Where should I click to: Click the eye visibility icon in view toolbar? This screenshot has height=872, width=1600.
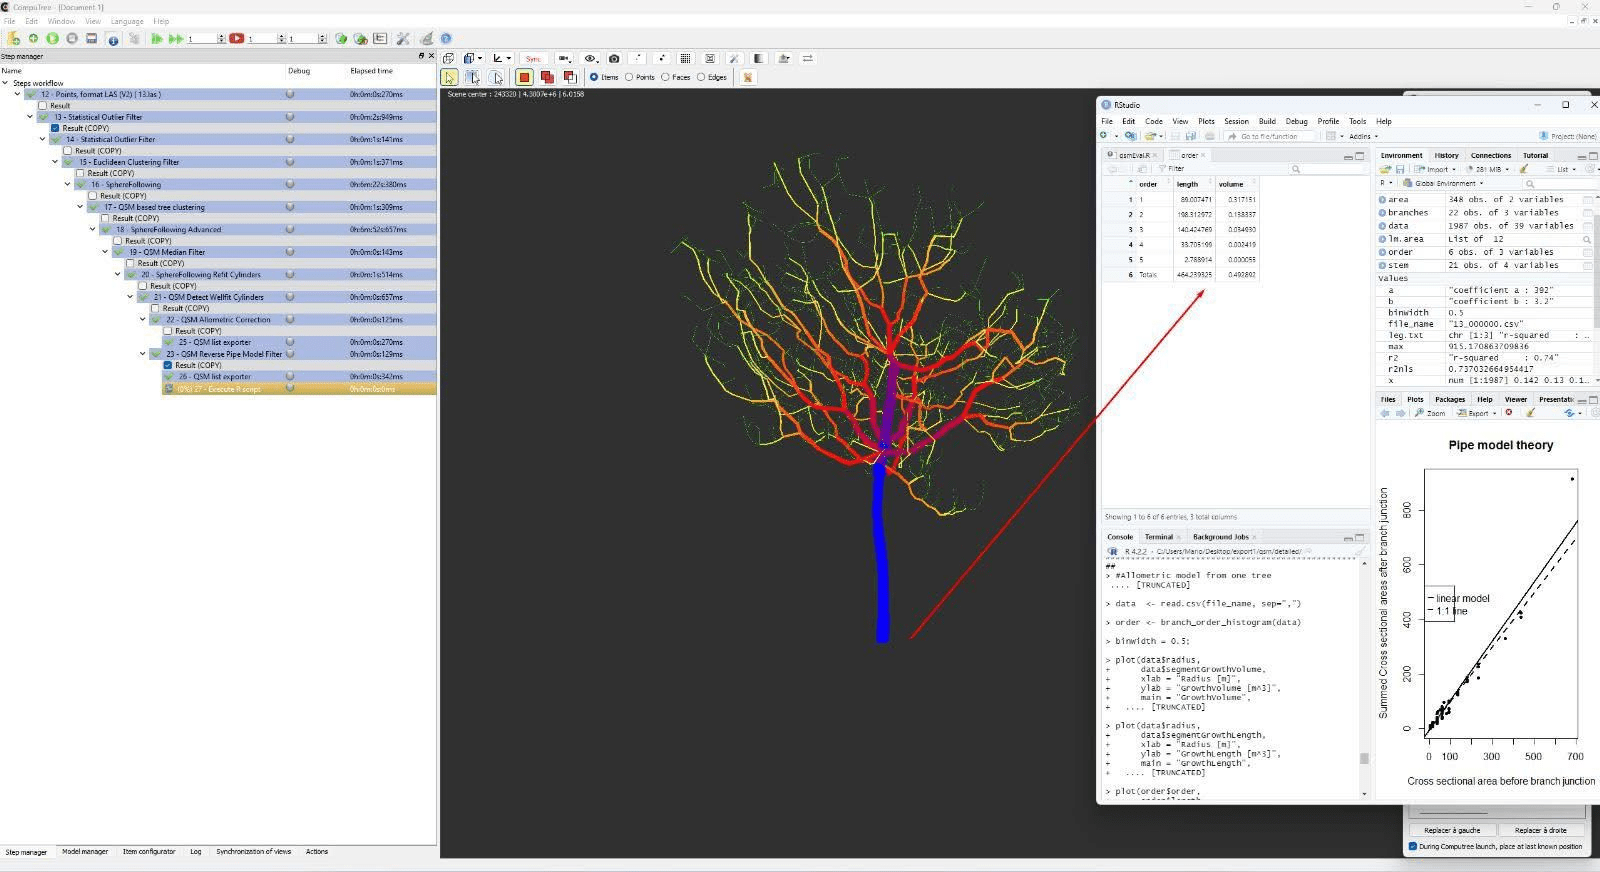coord(590,59)
